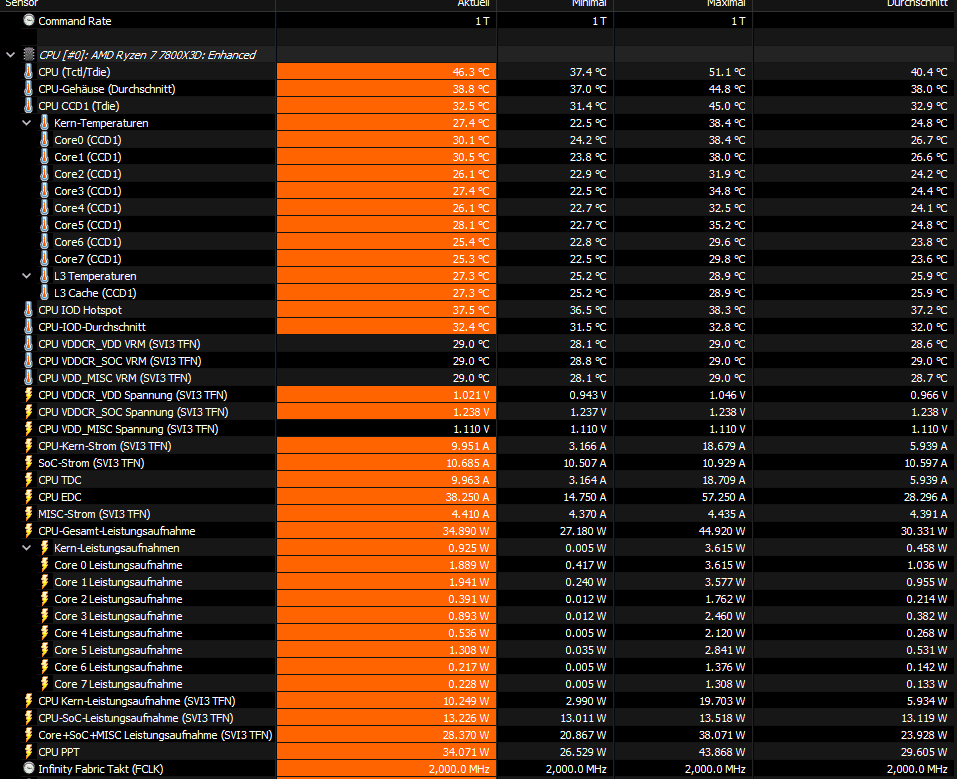Click current value 37.5 °C of CPU IOD Hotspot

tap(471, 310)
